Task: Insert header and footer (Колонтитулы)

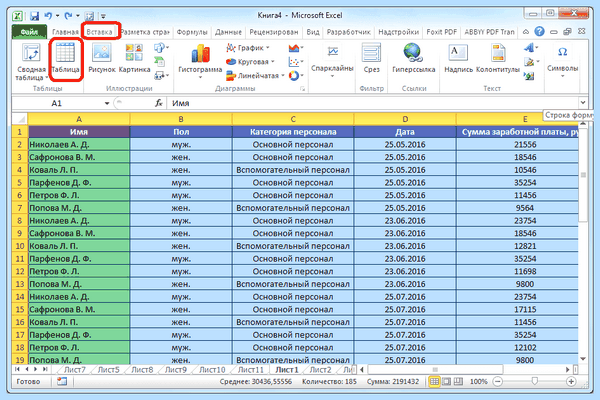Action: coord(498,58)
